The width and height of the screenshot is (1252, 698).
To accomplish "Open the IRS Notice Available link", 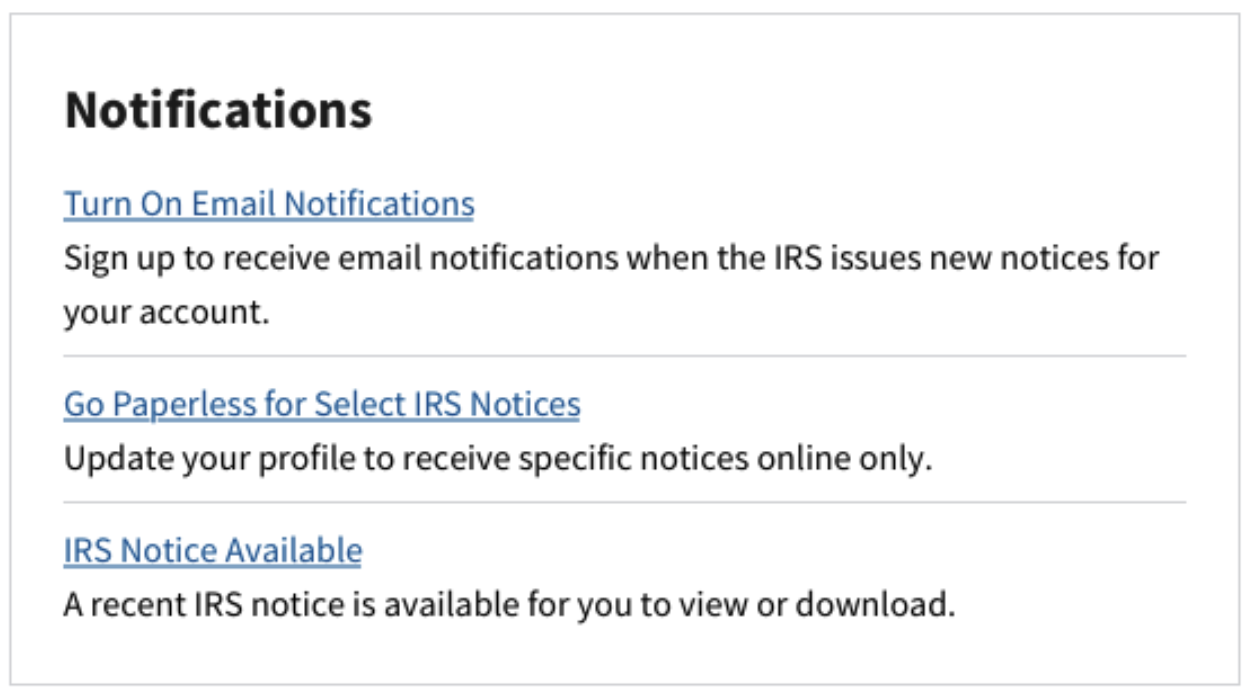I will pyautogui.click(x=213, y=550).
